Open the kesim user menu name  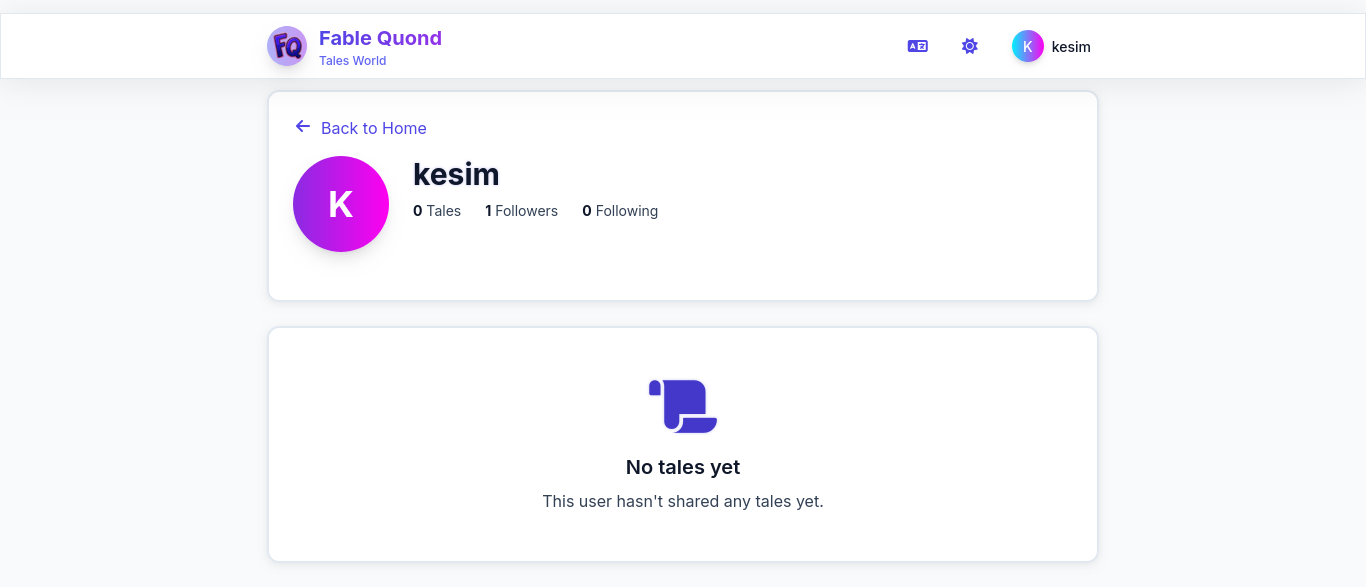point(1071,47)
